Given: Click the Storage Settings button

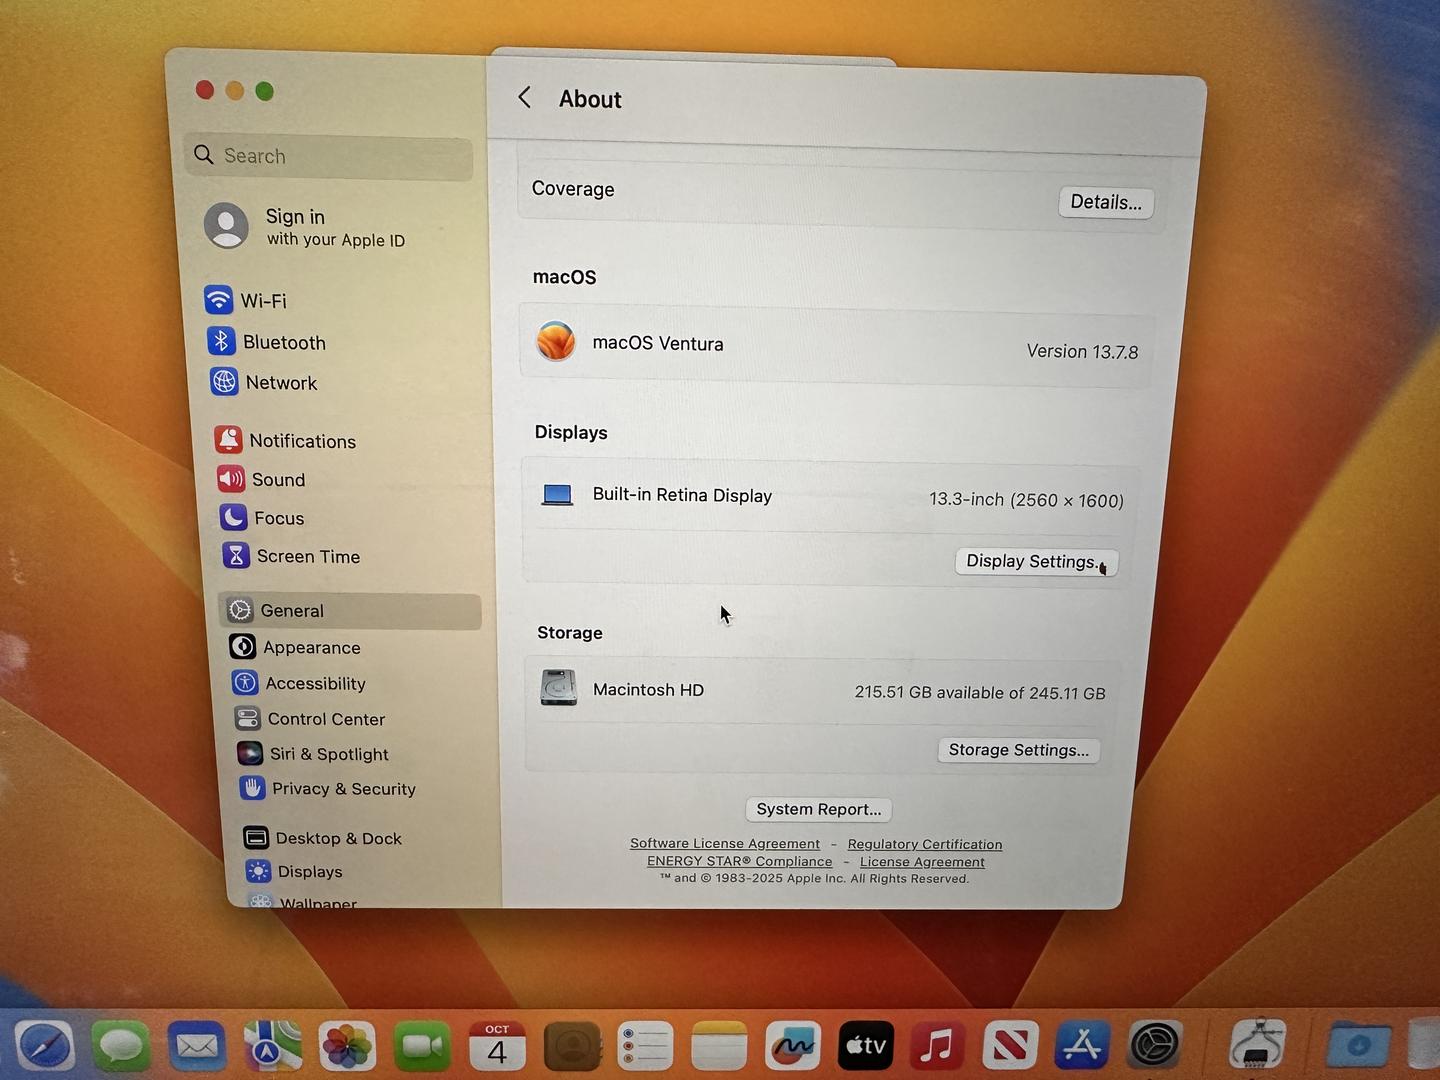Looking at the screenshot, I should pos(1018,750).
